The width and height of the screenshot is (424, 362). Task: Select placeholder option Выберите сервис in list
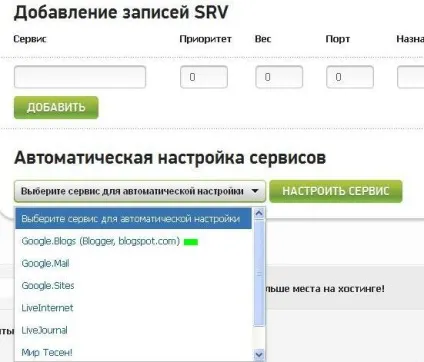coord(133,219)
